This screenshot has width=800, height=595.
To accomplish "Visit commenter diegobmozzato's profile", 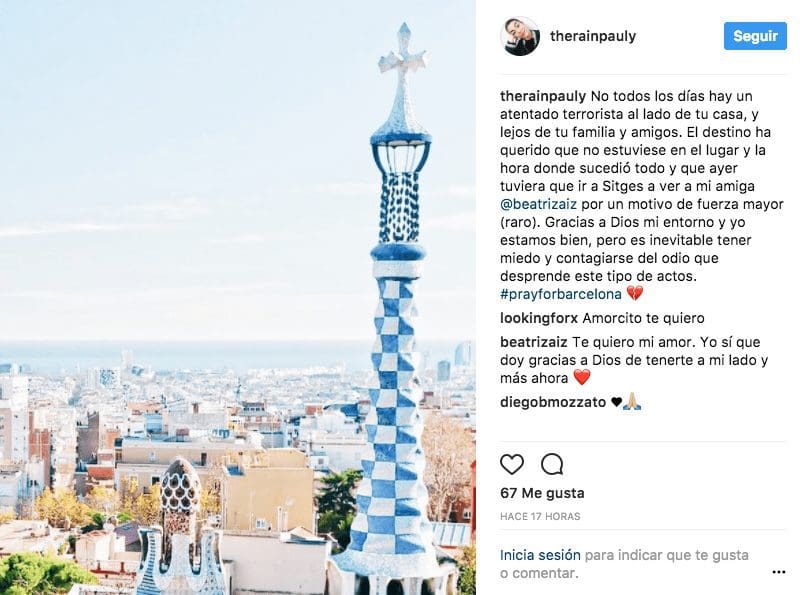I will coord(553,402).
